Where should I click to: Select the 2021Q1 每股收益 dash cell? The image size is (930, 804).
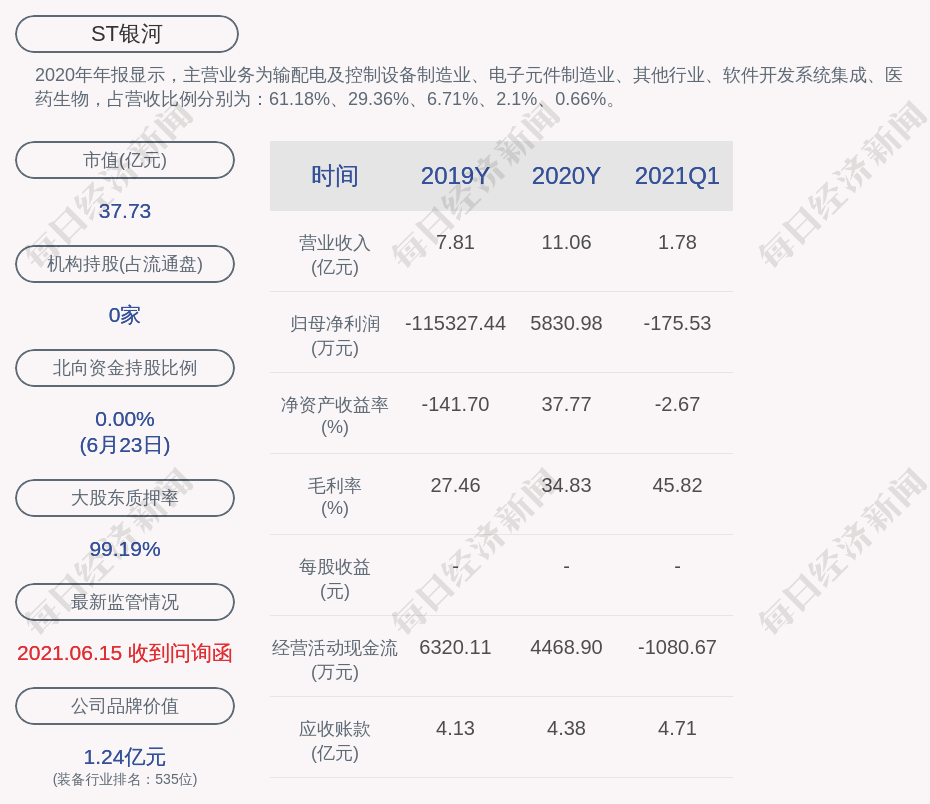click(x=677, y=567)
